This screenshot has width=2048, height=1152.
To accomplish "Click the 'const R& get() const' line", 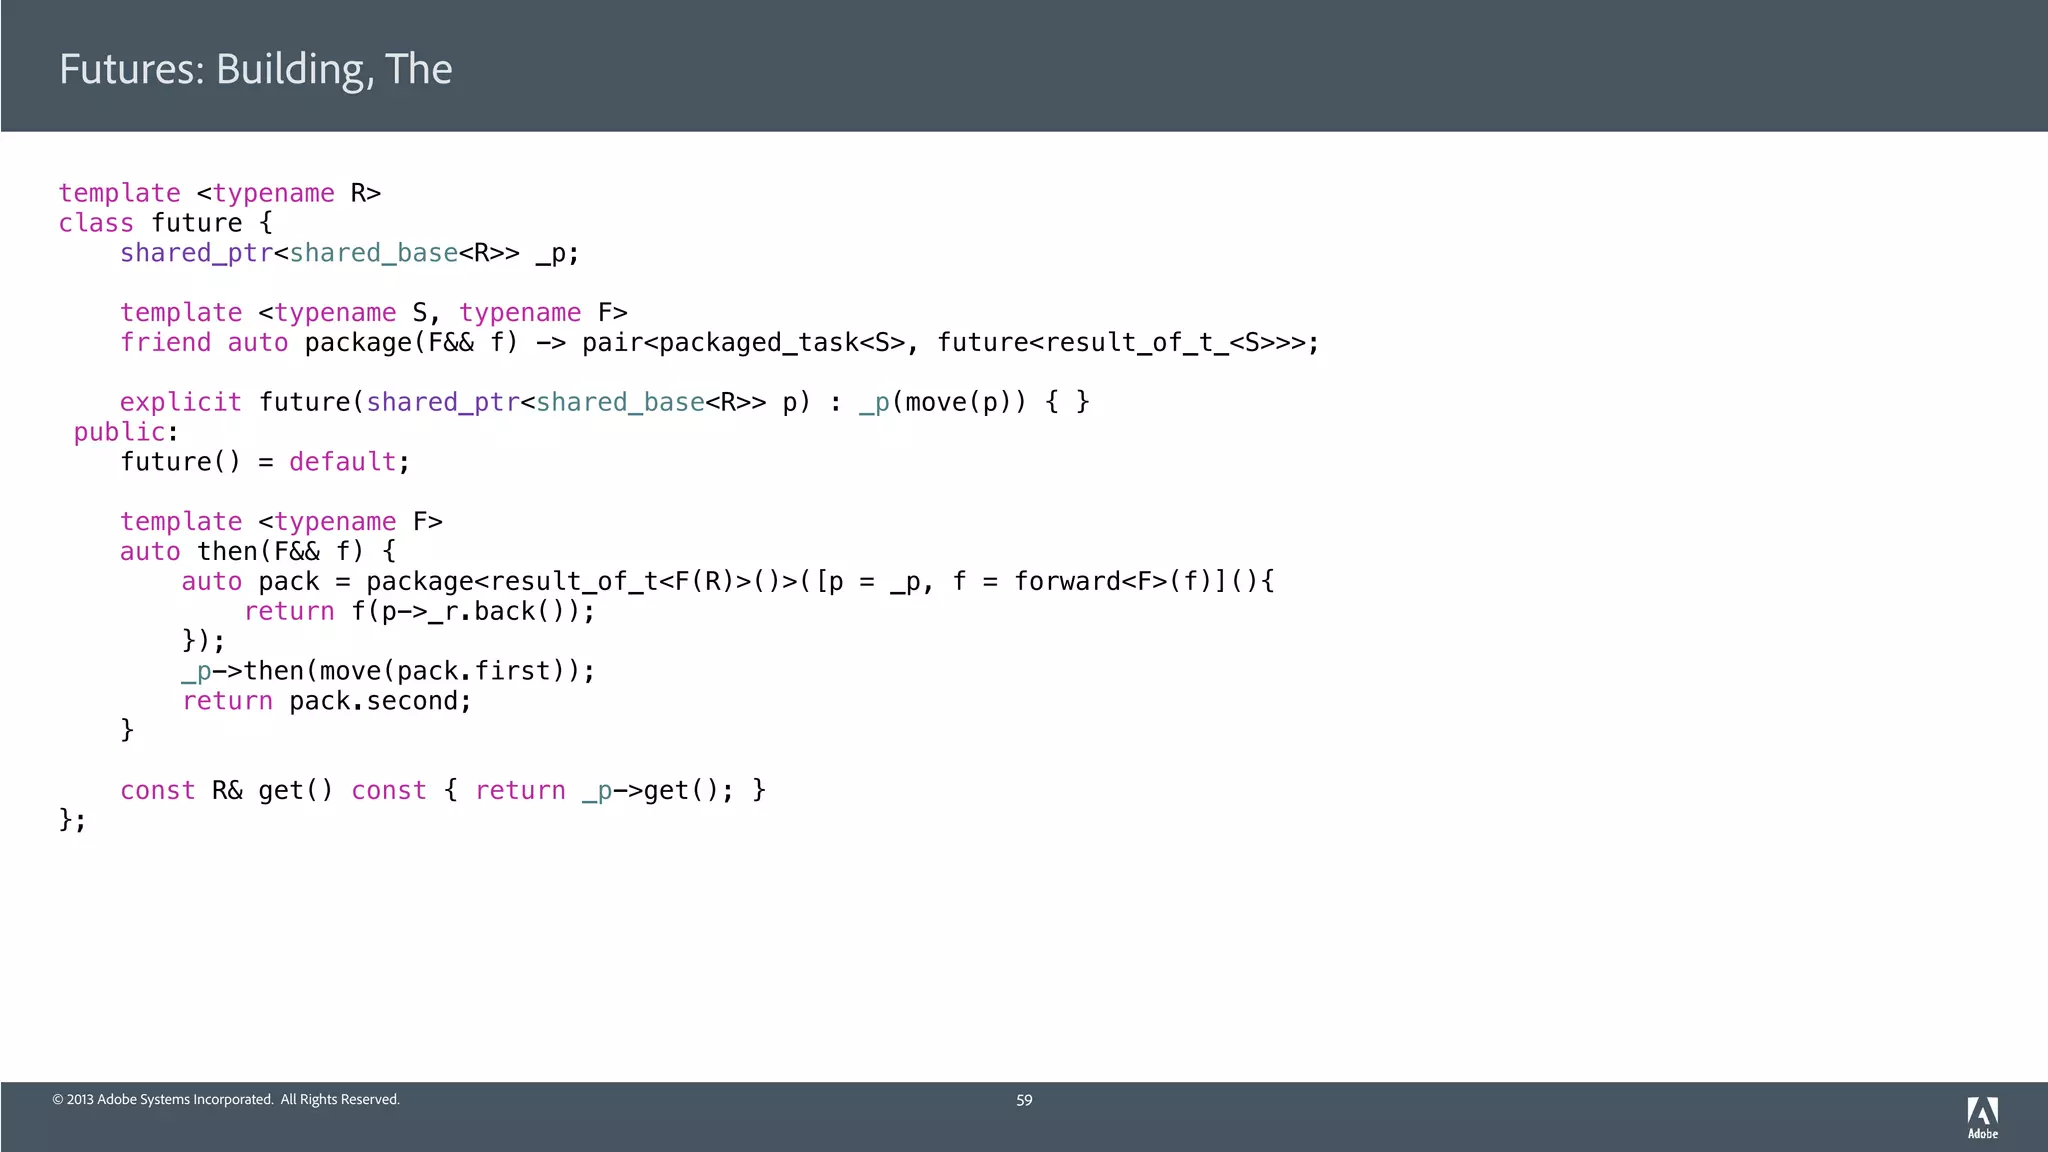I will pos(442,791).
